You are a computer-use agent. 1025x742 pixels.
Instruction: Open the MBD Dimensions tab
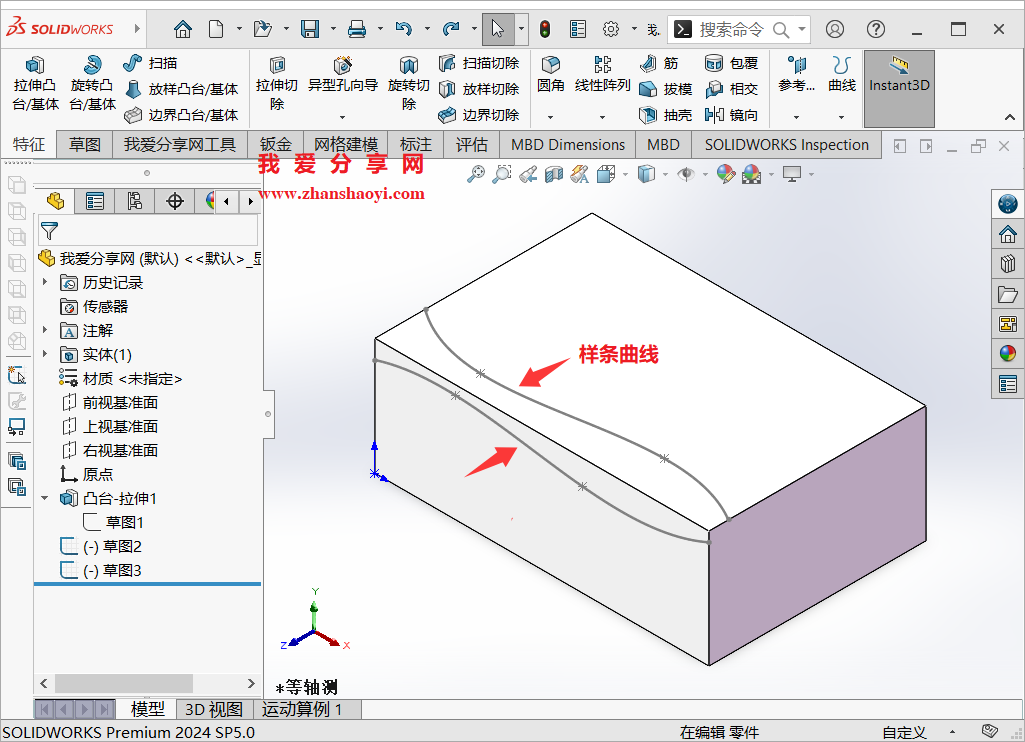tap(568, 144)
